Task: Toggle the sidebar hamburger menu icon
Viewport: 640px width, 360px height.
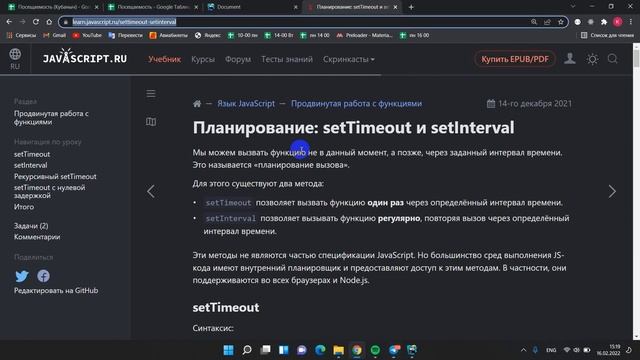Action: click(151, 94)
